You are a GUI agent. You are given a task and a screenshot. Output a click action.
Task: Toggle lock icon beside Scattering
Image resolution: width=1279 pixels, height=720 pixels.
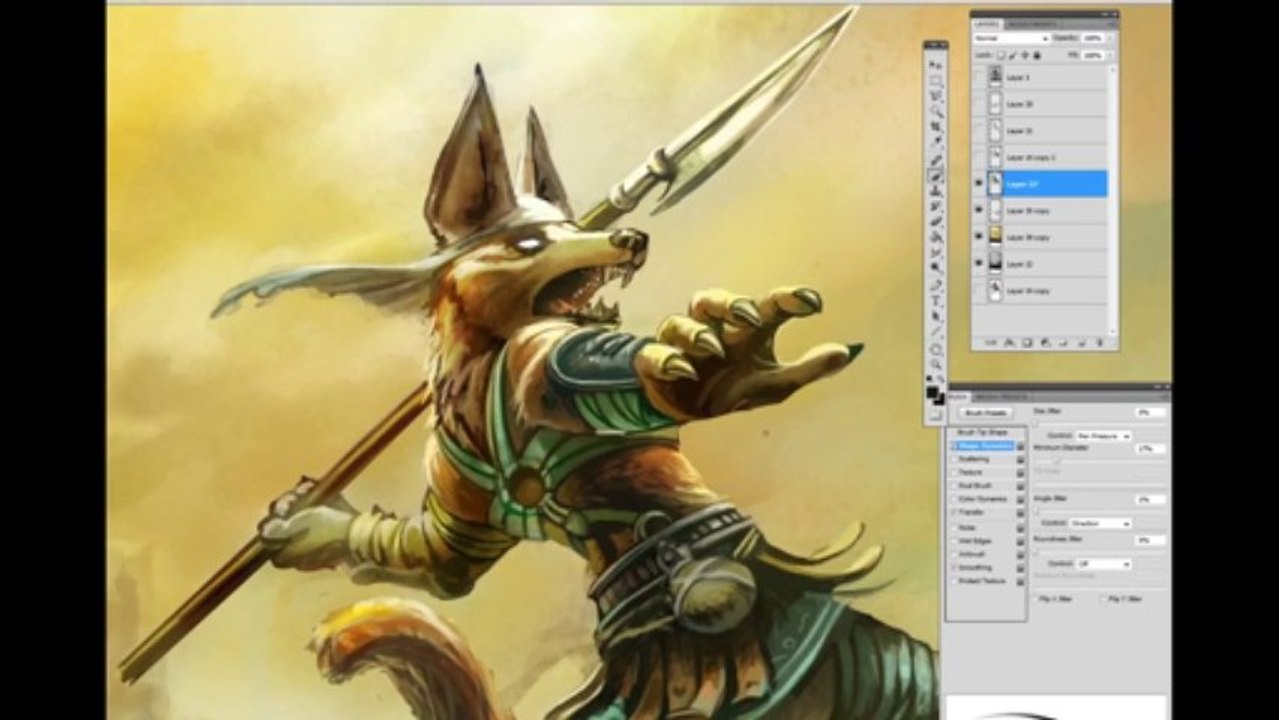[1020, 460]
